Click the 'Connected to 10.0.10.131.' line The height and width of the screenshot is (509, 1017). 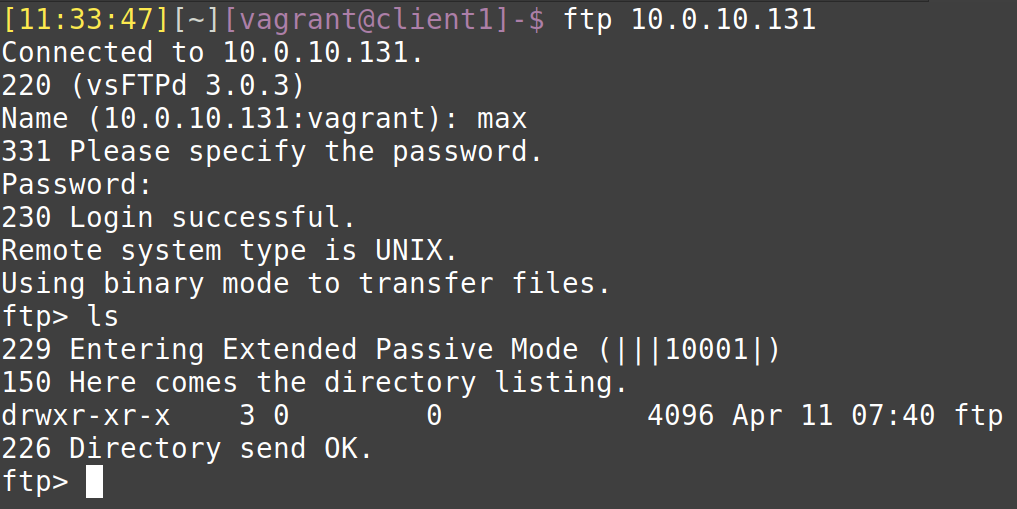pos(212,52)
